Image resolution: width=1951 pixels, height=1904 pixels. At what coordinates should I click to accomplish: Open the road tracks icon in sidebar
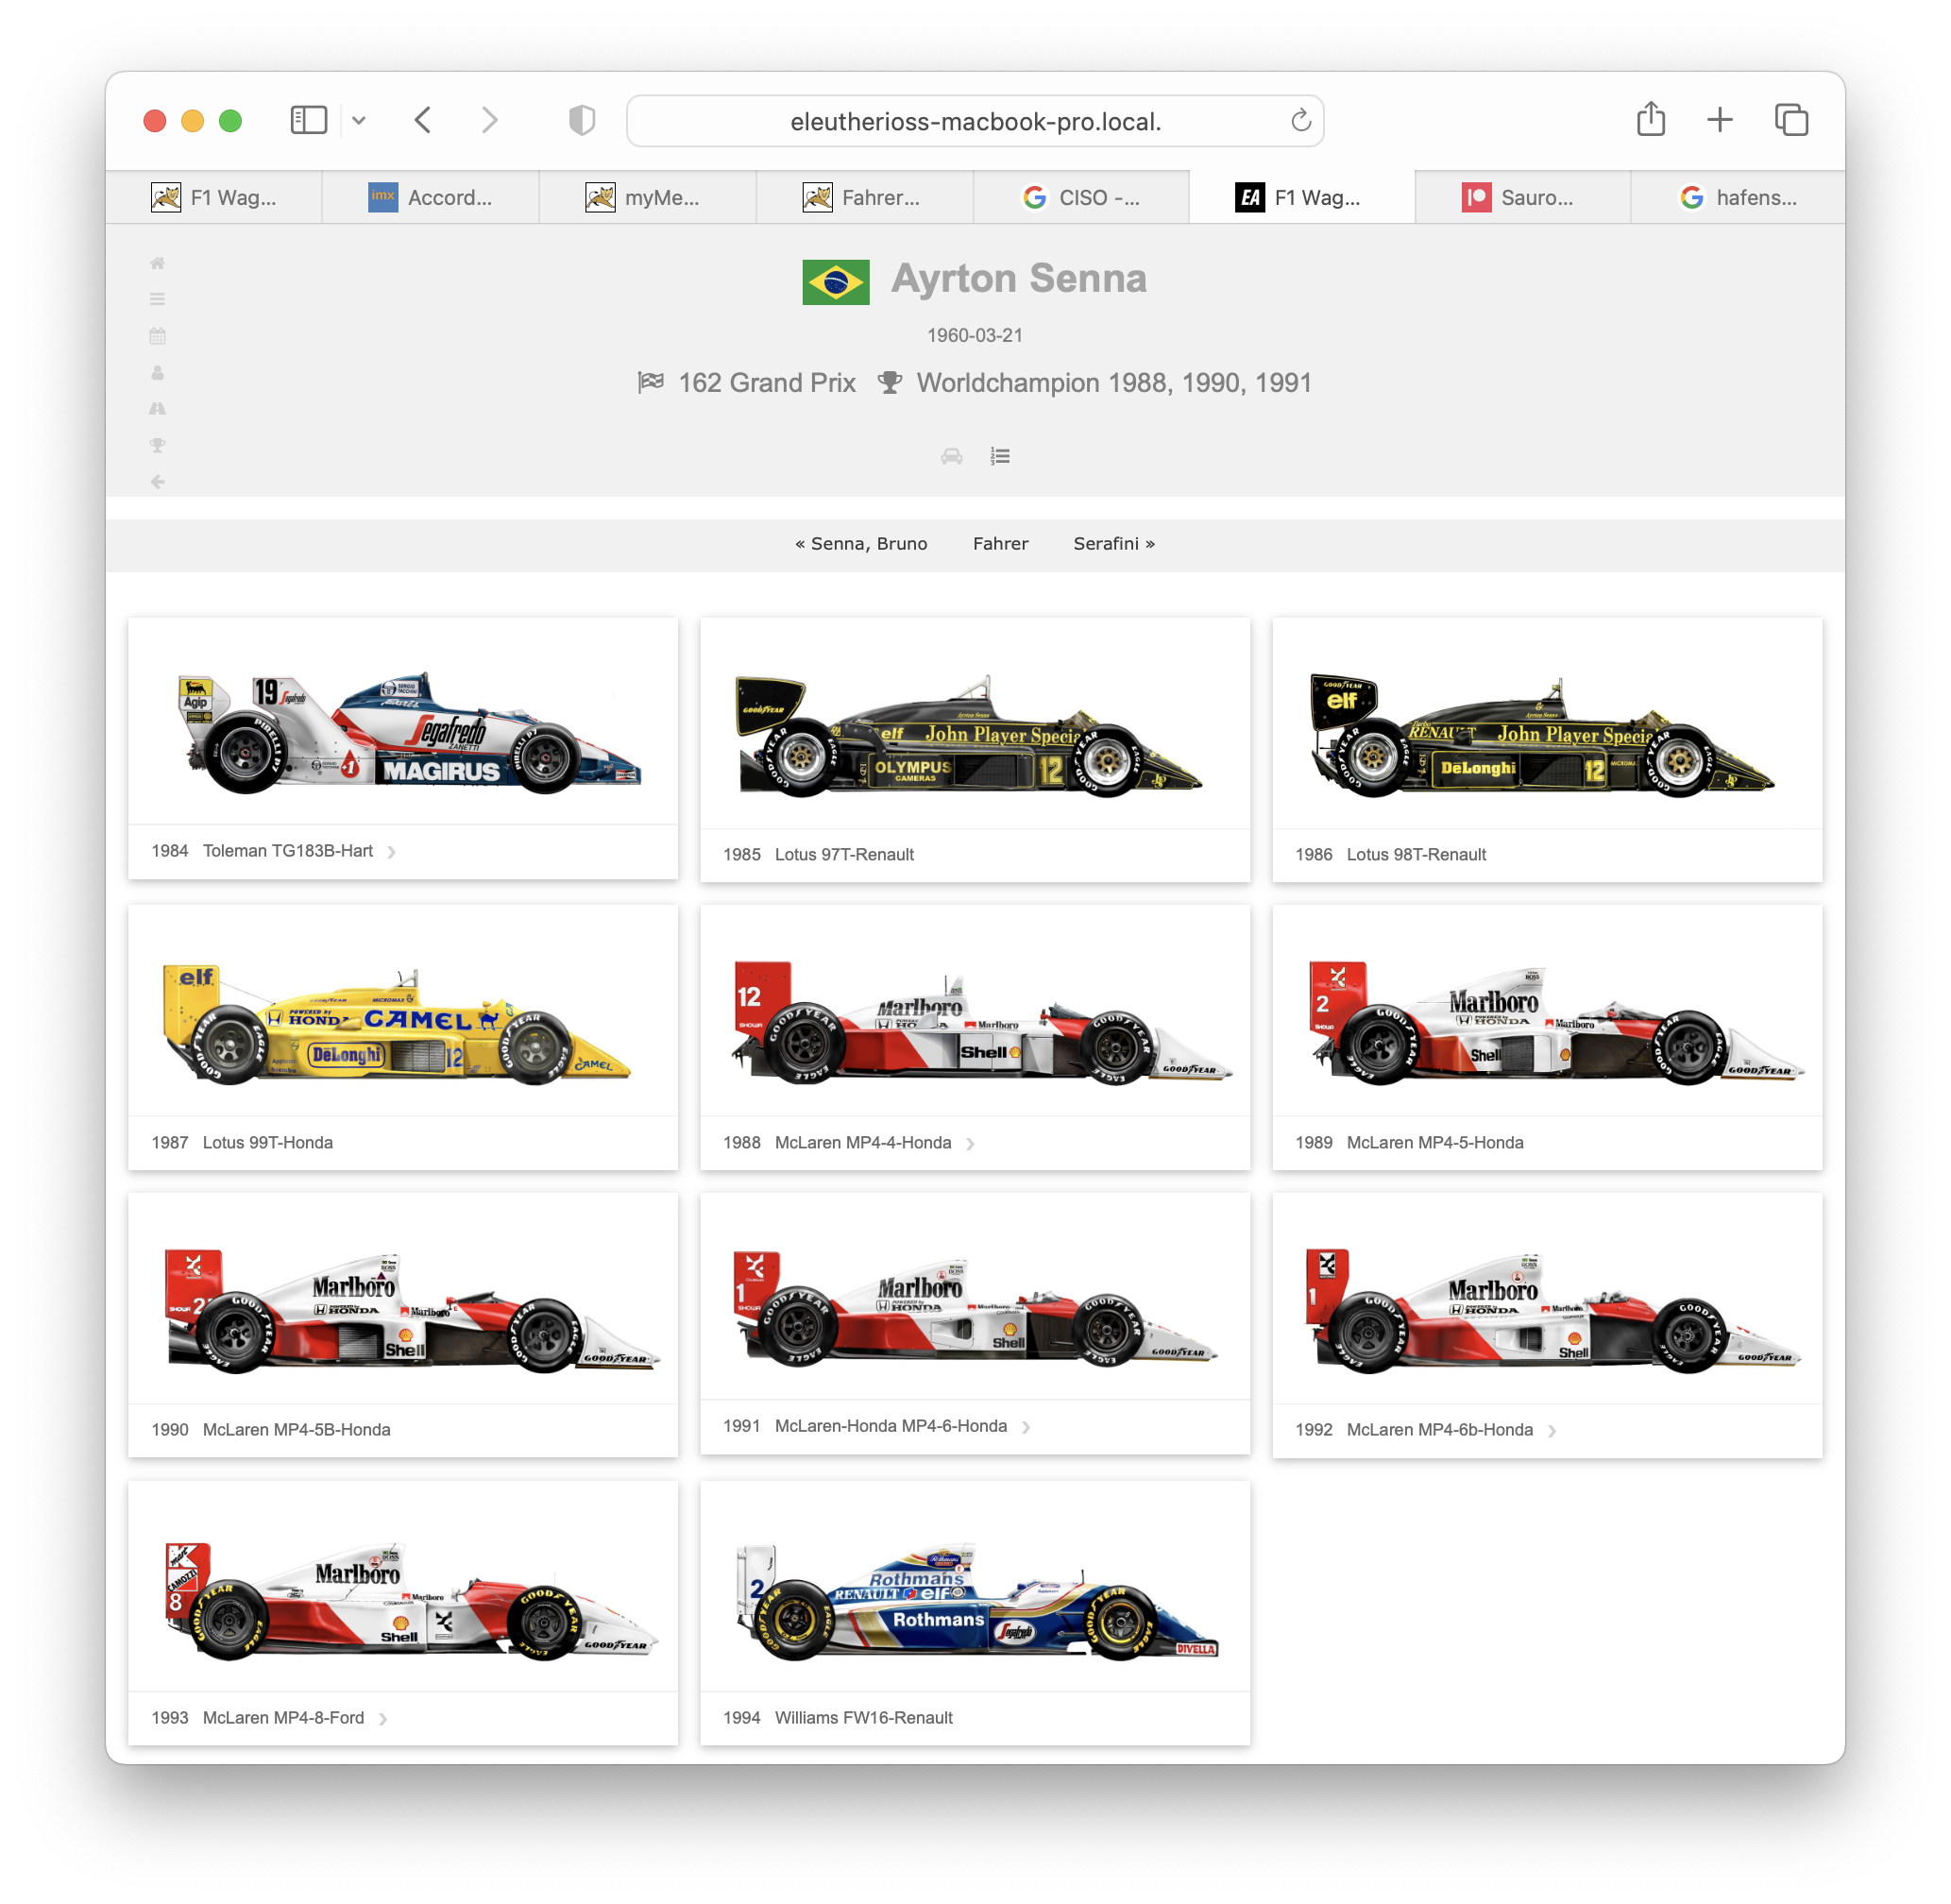(x=157, y=408)
